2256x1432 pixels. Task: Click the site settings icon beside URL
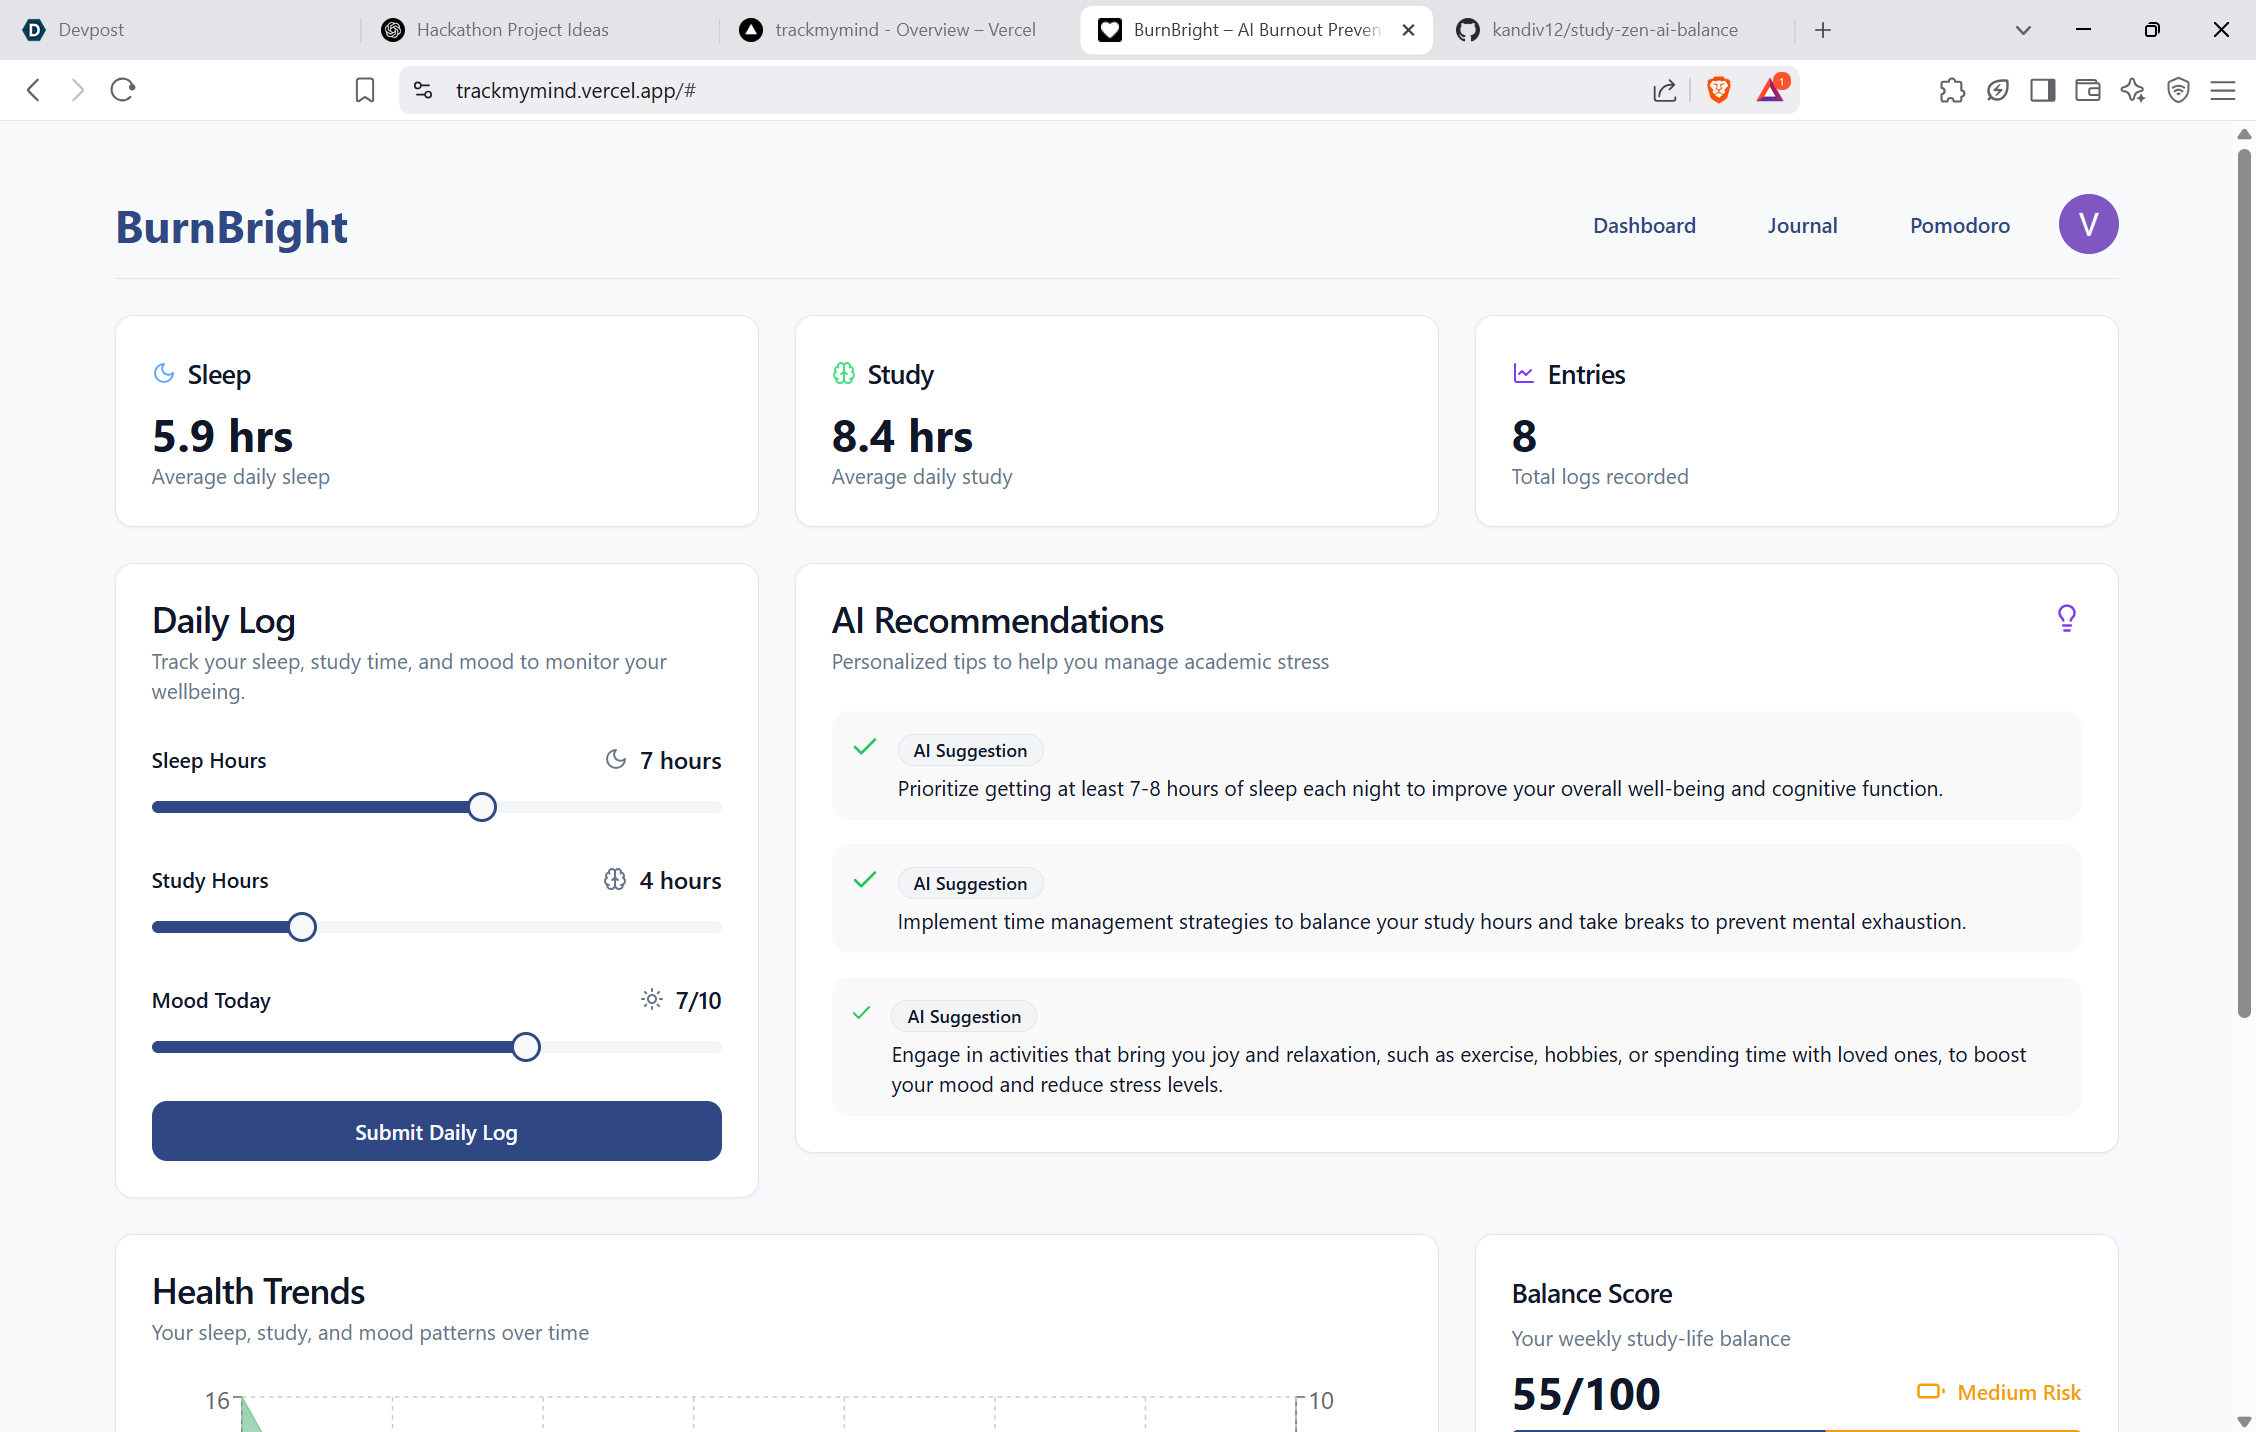tap(423, 90)
